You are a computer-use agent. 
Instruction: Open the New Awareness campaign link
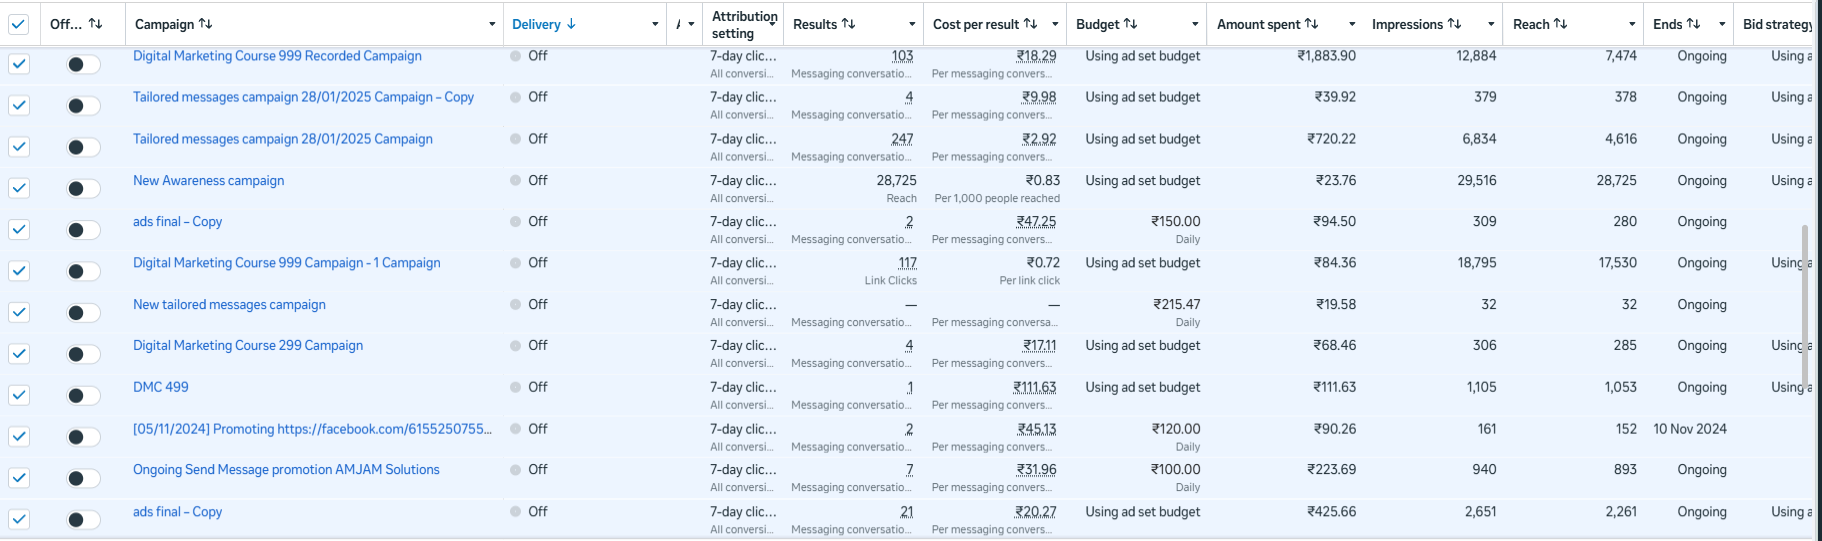(x=208, y=181)
